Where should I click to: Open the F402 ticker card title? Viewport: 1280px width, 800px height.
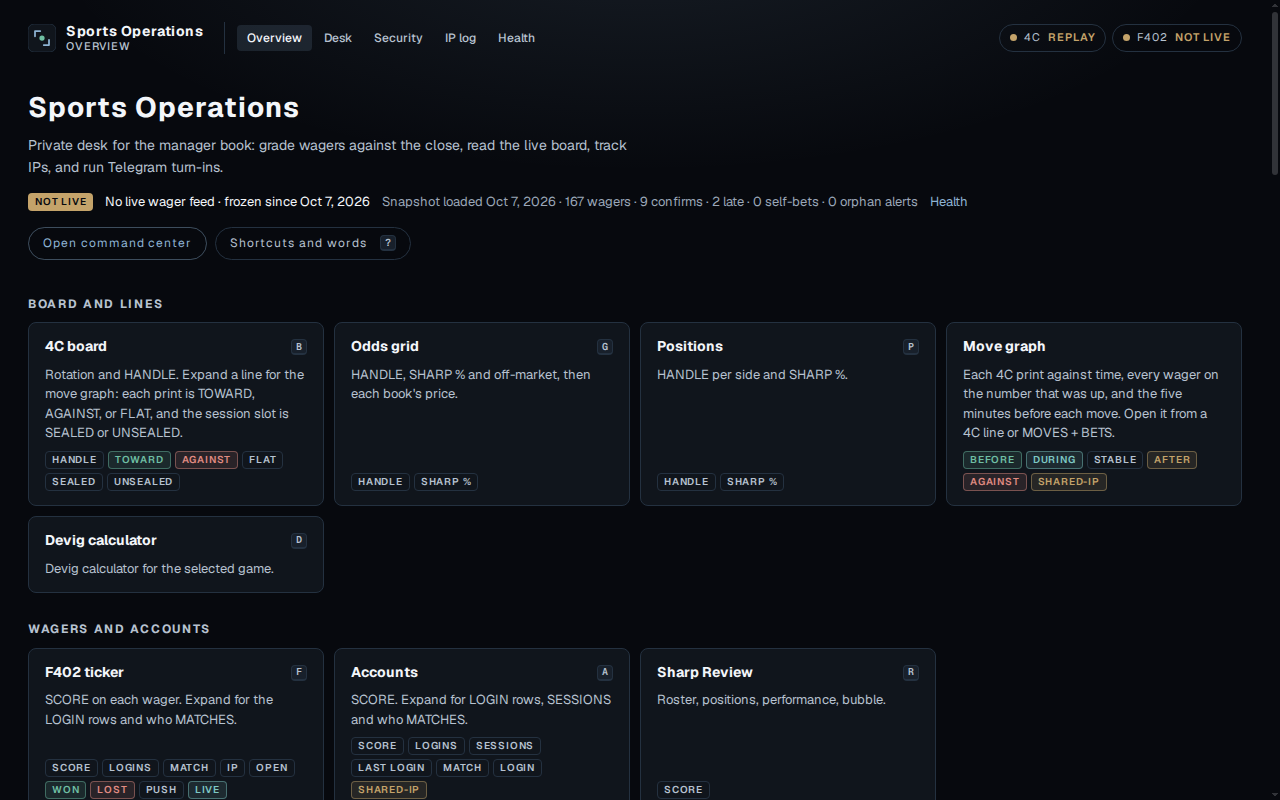point(84,672)
